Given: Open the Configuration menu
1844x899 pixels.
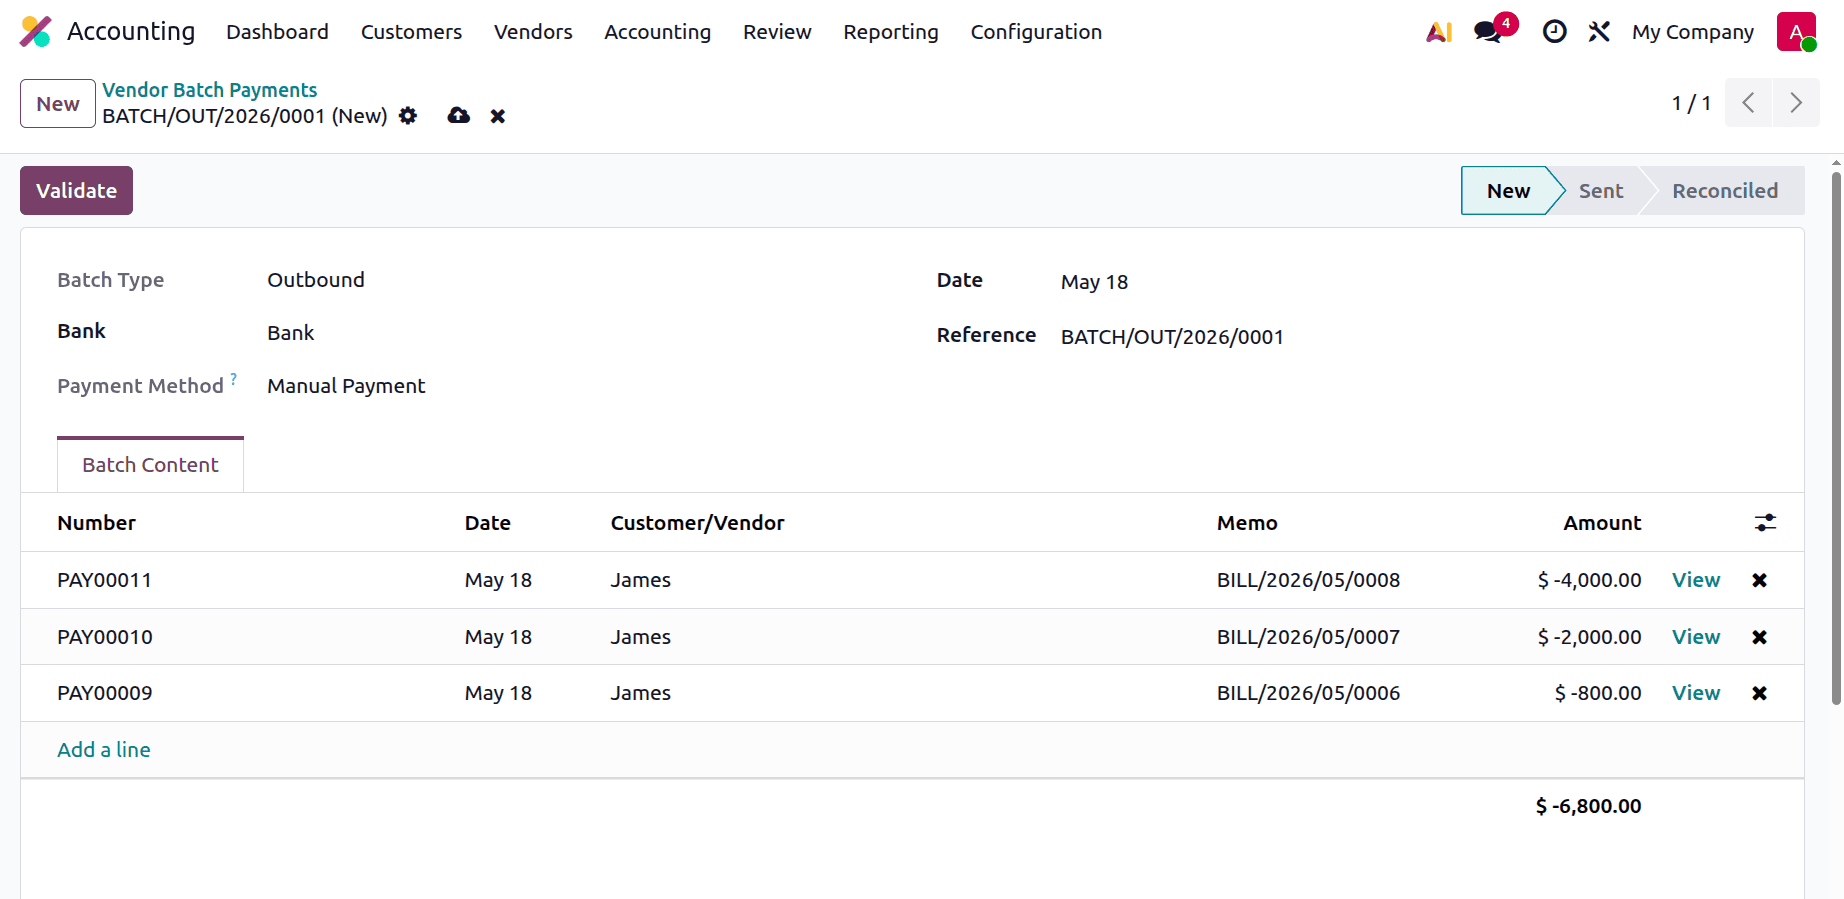Looking at the screenshot, I should coord(1036,32).
